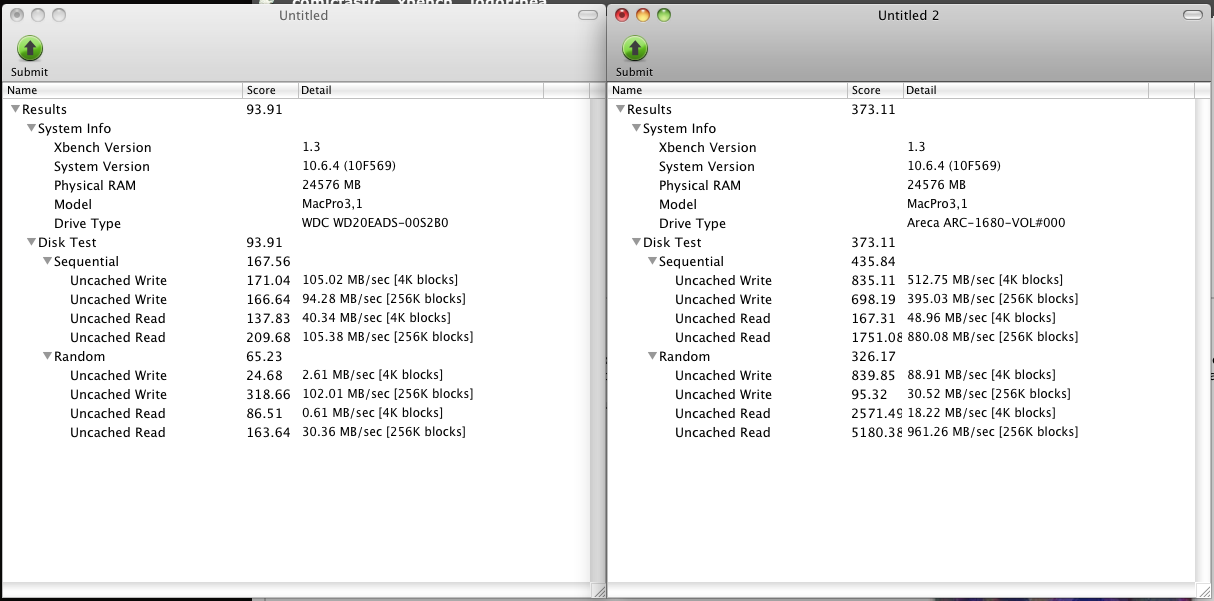1214x601 pixels.
Task: Click Score column header in Untitled 2 window
Action: click(x=875, y=90)
